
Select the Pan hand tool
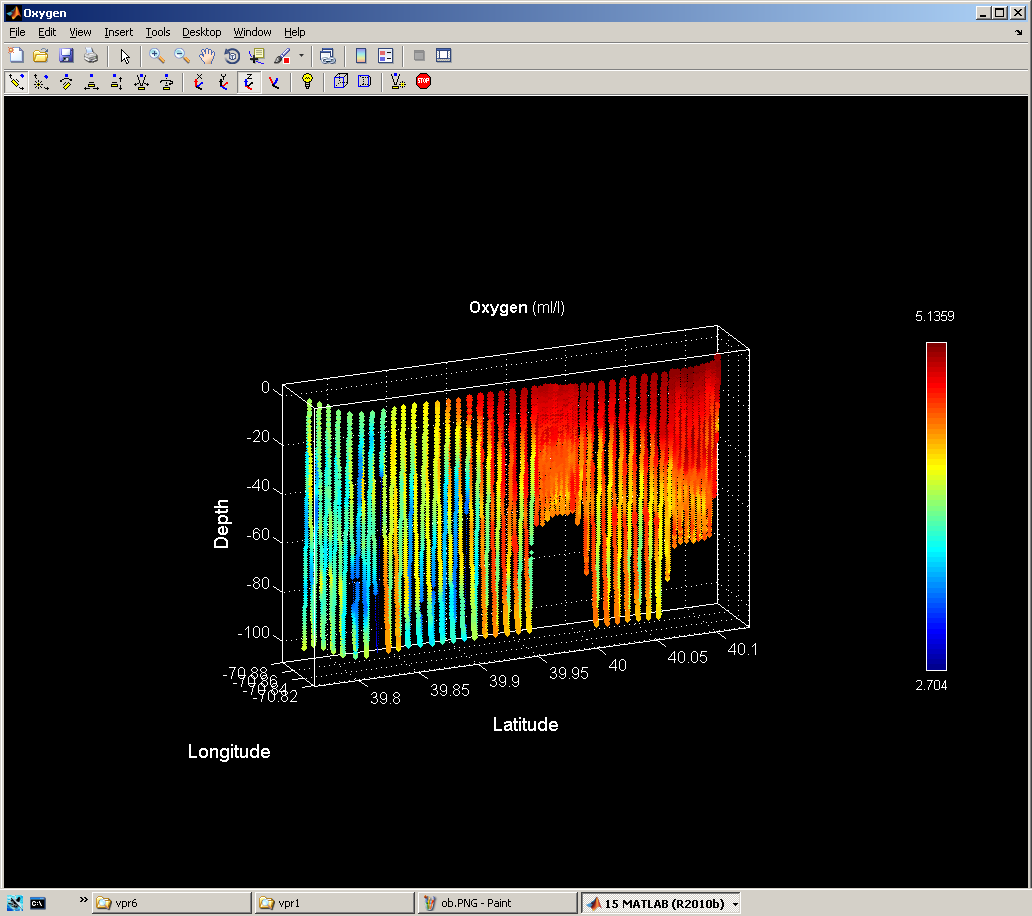click(207, 56)
